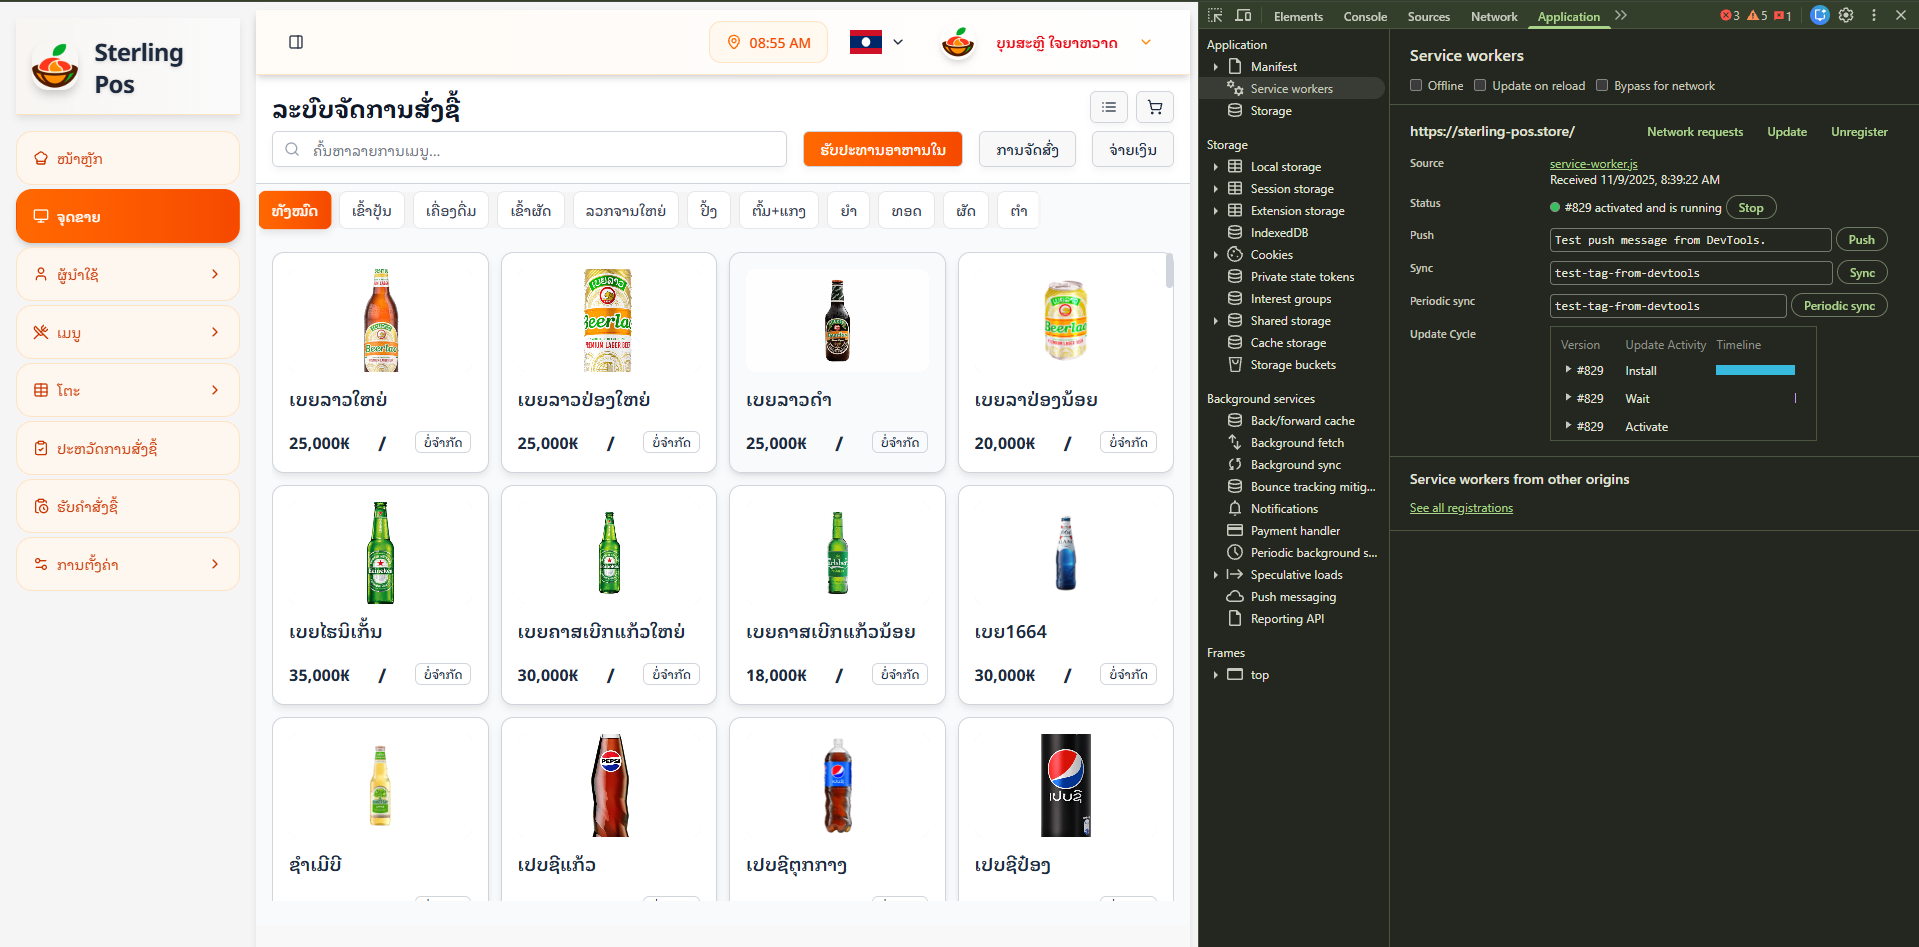Click the product list scrollbar
Image resolution: width=1919 pixels, height=947 pixels.
1169,271
